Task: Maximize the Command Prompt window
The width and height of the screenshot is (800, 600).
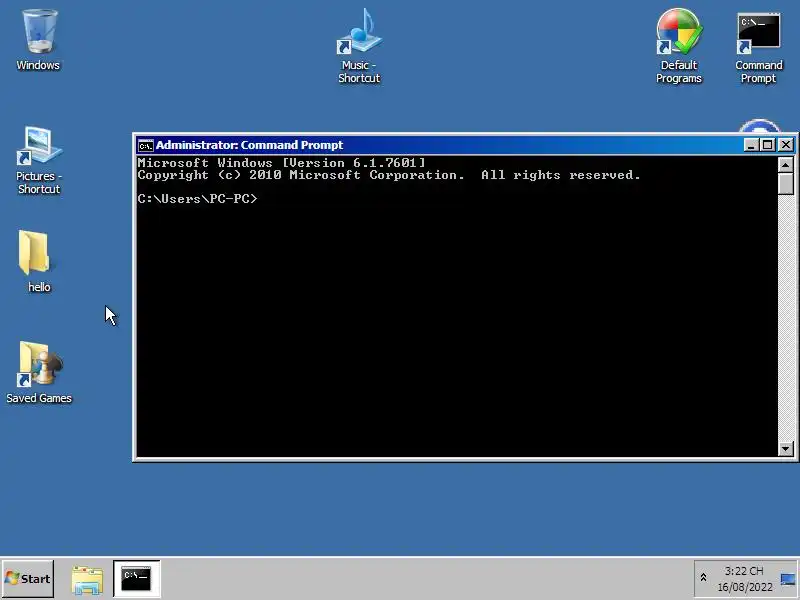Action: 767,145
